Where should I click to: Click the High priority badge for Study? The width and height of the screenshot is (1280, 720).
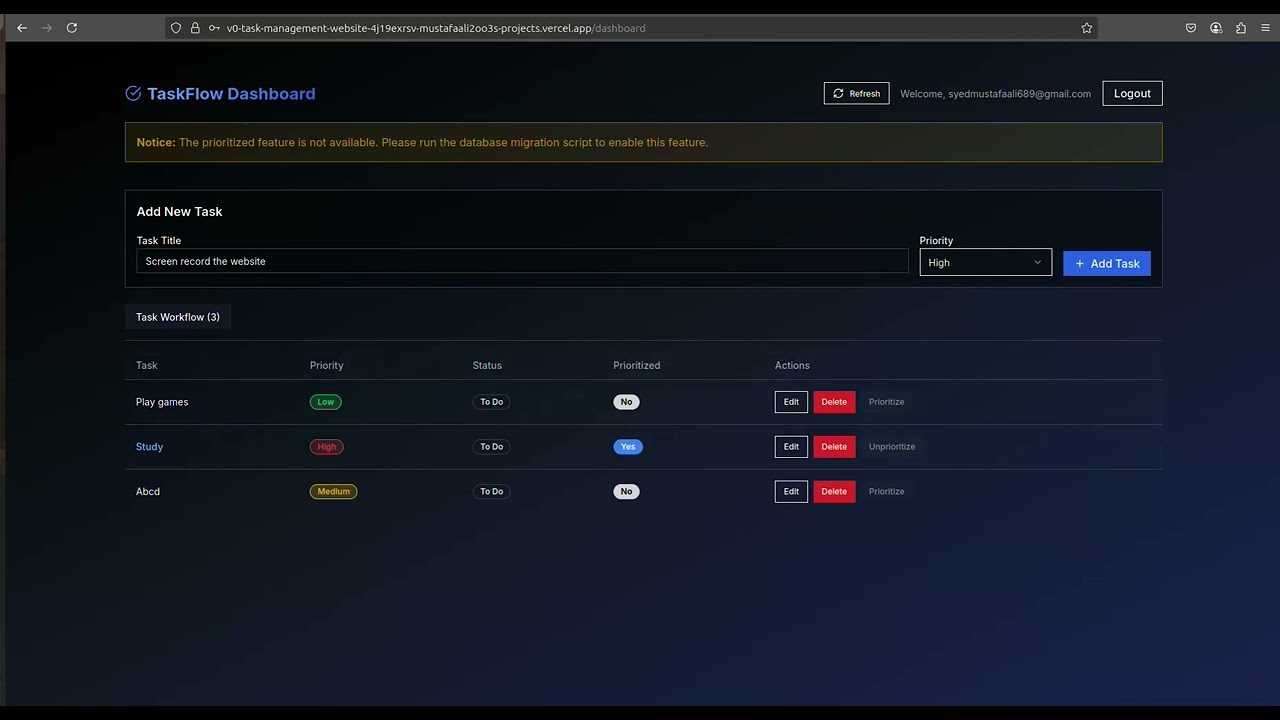pos(327,446)
